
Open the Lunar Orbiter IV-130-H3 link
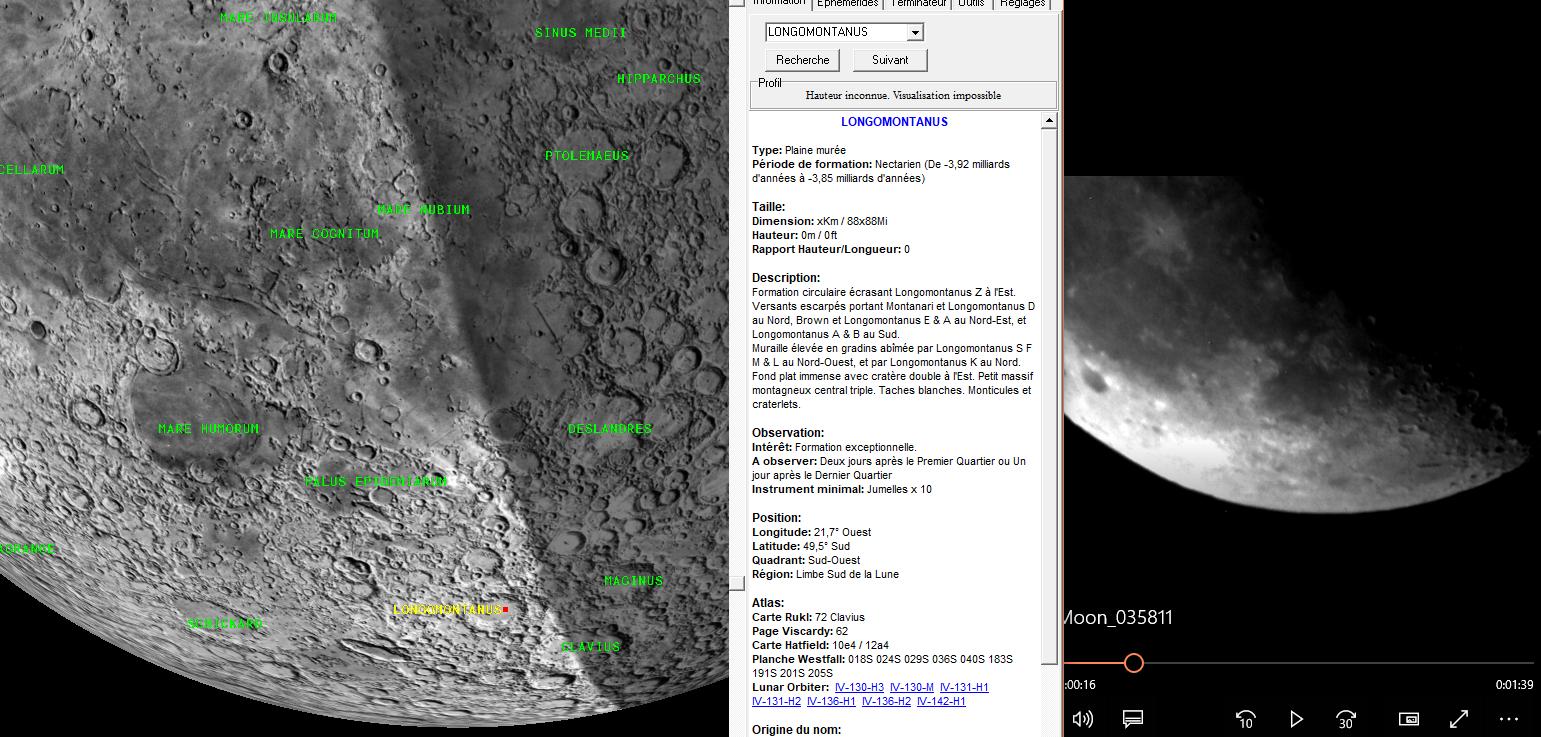(859, 687)
